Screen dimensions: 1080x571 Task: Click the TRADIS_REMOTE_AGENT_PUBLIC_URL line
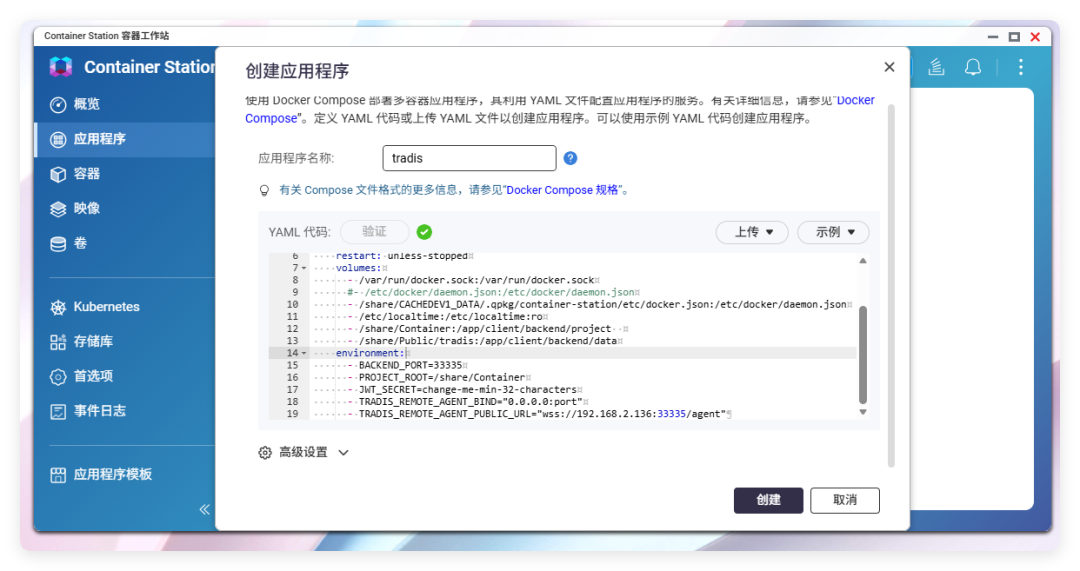(x=543, y=414)
